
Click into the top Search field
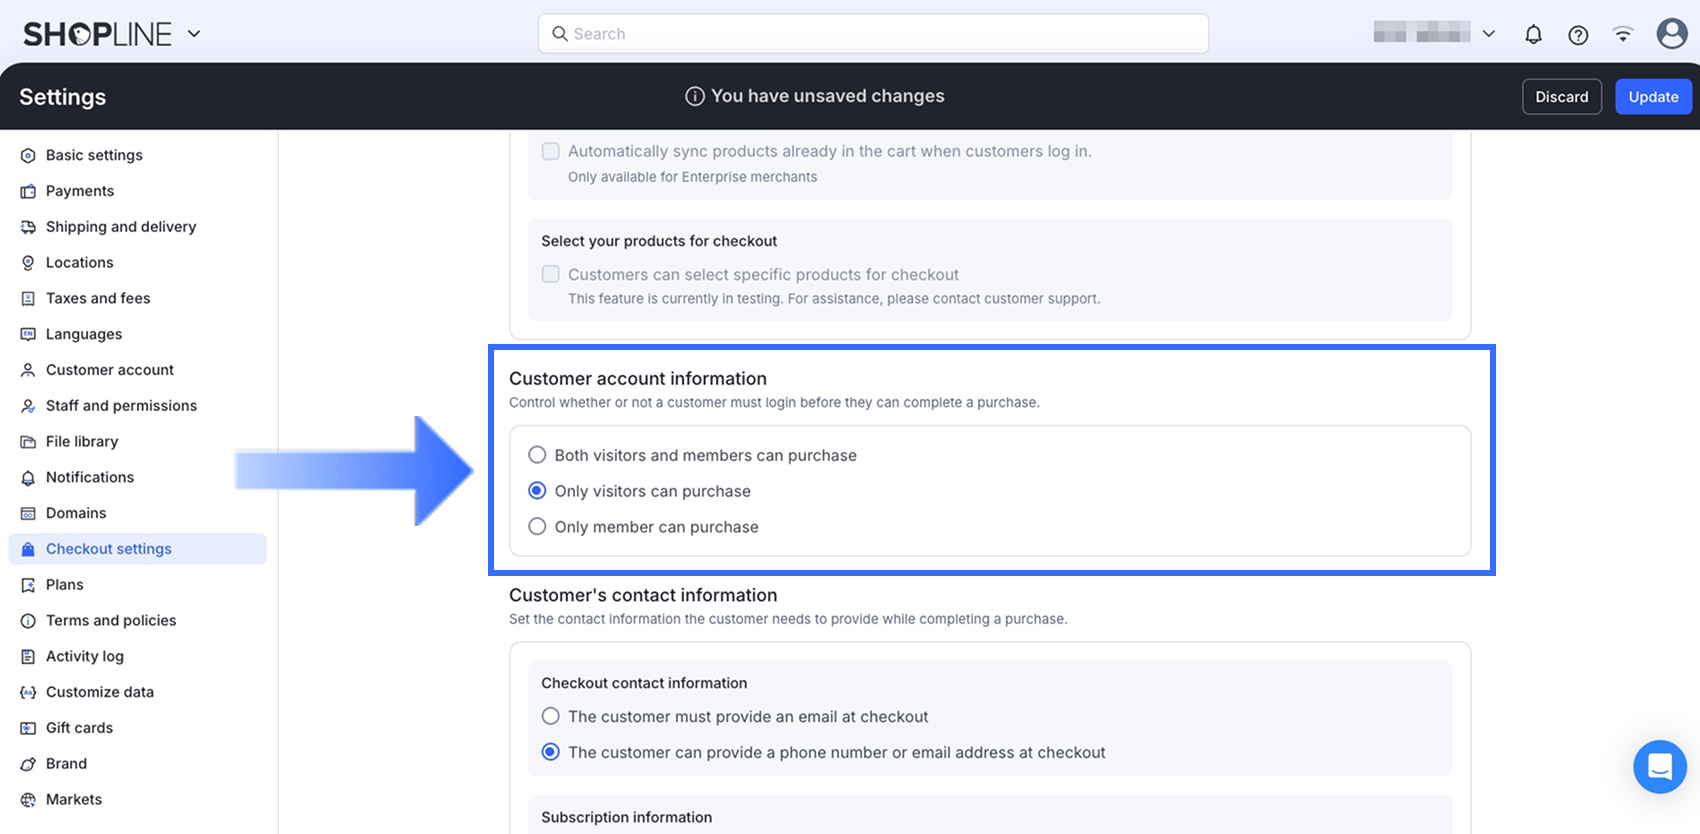(x=873, y=34)
